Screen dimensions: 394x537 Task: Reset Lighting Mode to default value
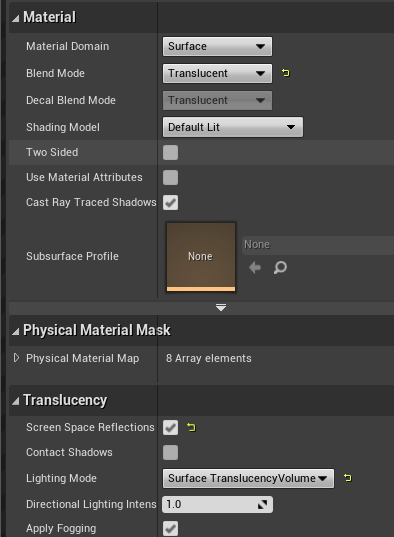[347, 478]
